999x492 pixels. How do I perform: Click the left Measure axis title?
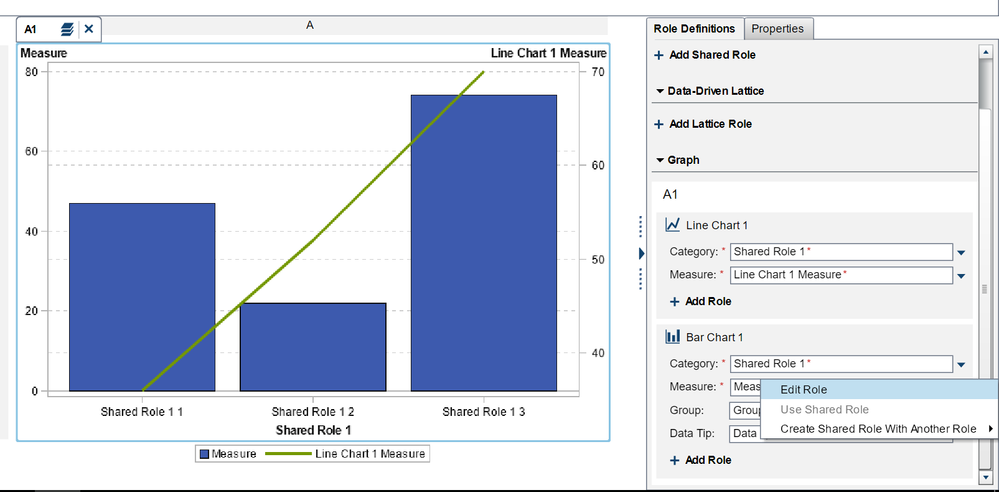44,54
